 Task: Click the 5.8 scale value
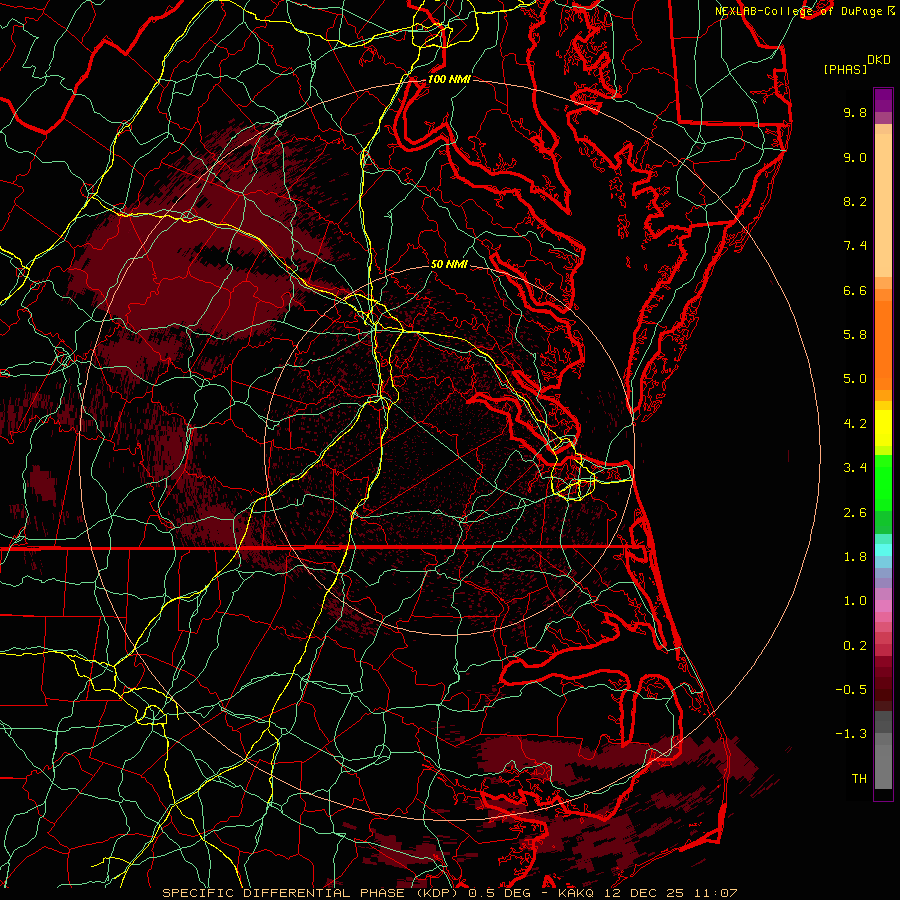855,335
